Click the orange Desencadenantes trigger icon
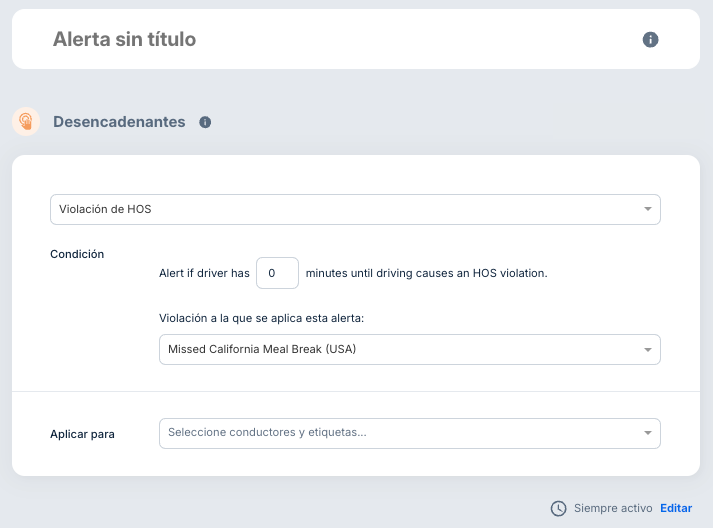 point(26,122)
